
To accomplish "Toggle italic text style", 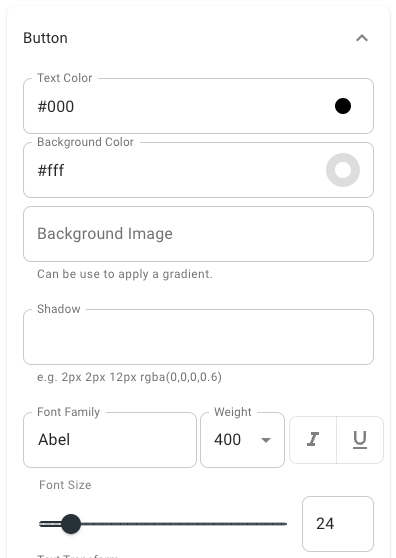I will (x=313, y=439).
